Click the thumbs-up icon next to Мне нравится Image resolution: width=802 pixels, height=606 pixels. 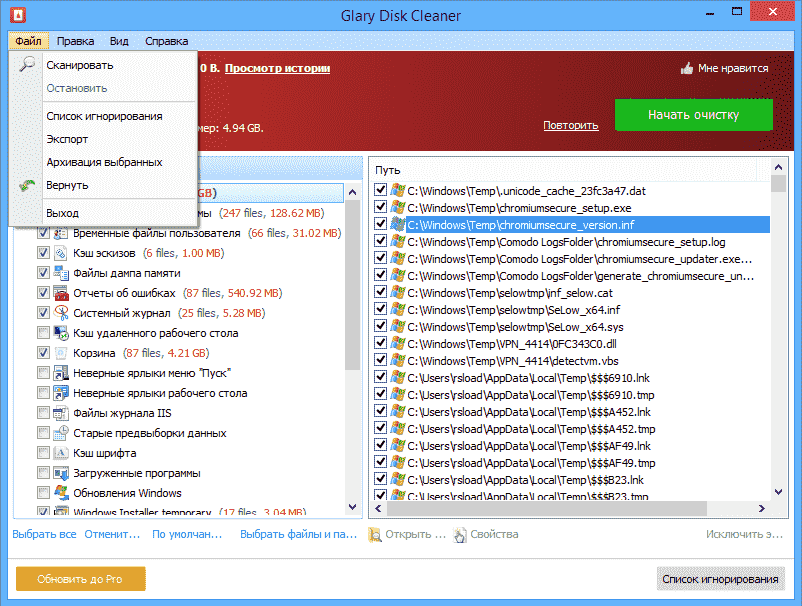687,69
